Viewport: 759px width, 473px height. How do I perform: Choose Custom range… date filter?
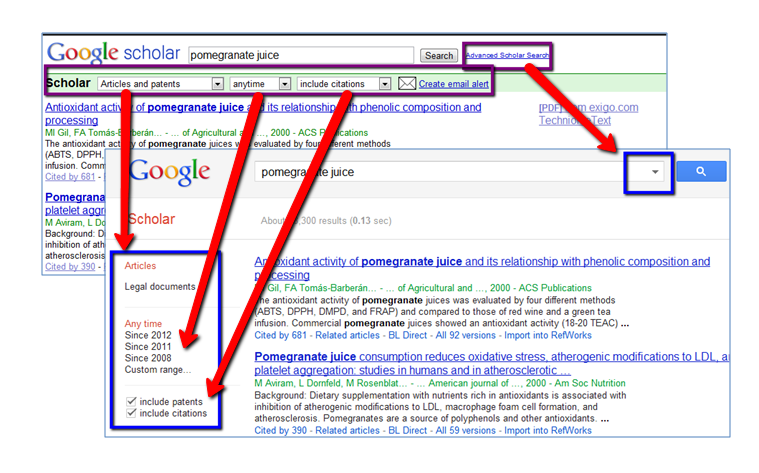coord(158,370)
